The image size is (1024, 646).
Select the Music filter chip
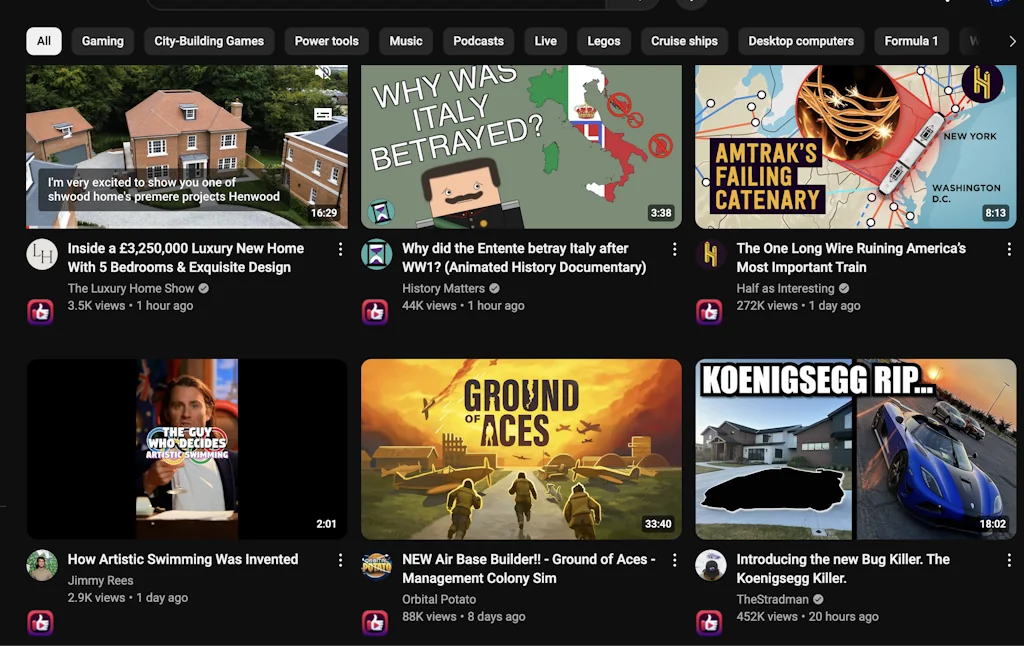click(406, 41)
